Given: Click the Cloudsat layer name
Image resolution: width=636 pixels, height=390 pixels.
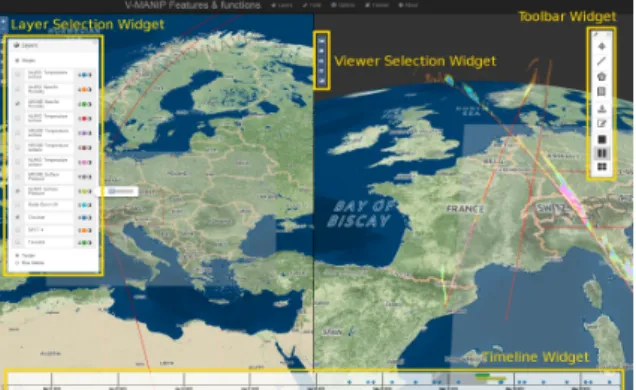Looking at the screenshot, I should tap(37, 217).
